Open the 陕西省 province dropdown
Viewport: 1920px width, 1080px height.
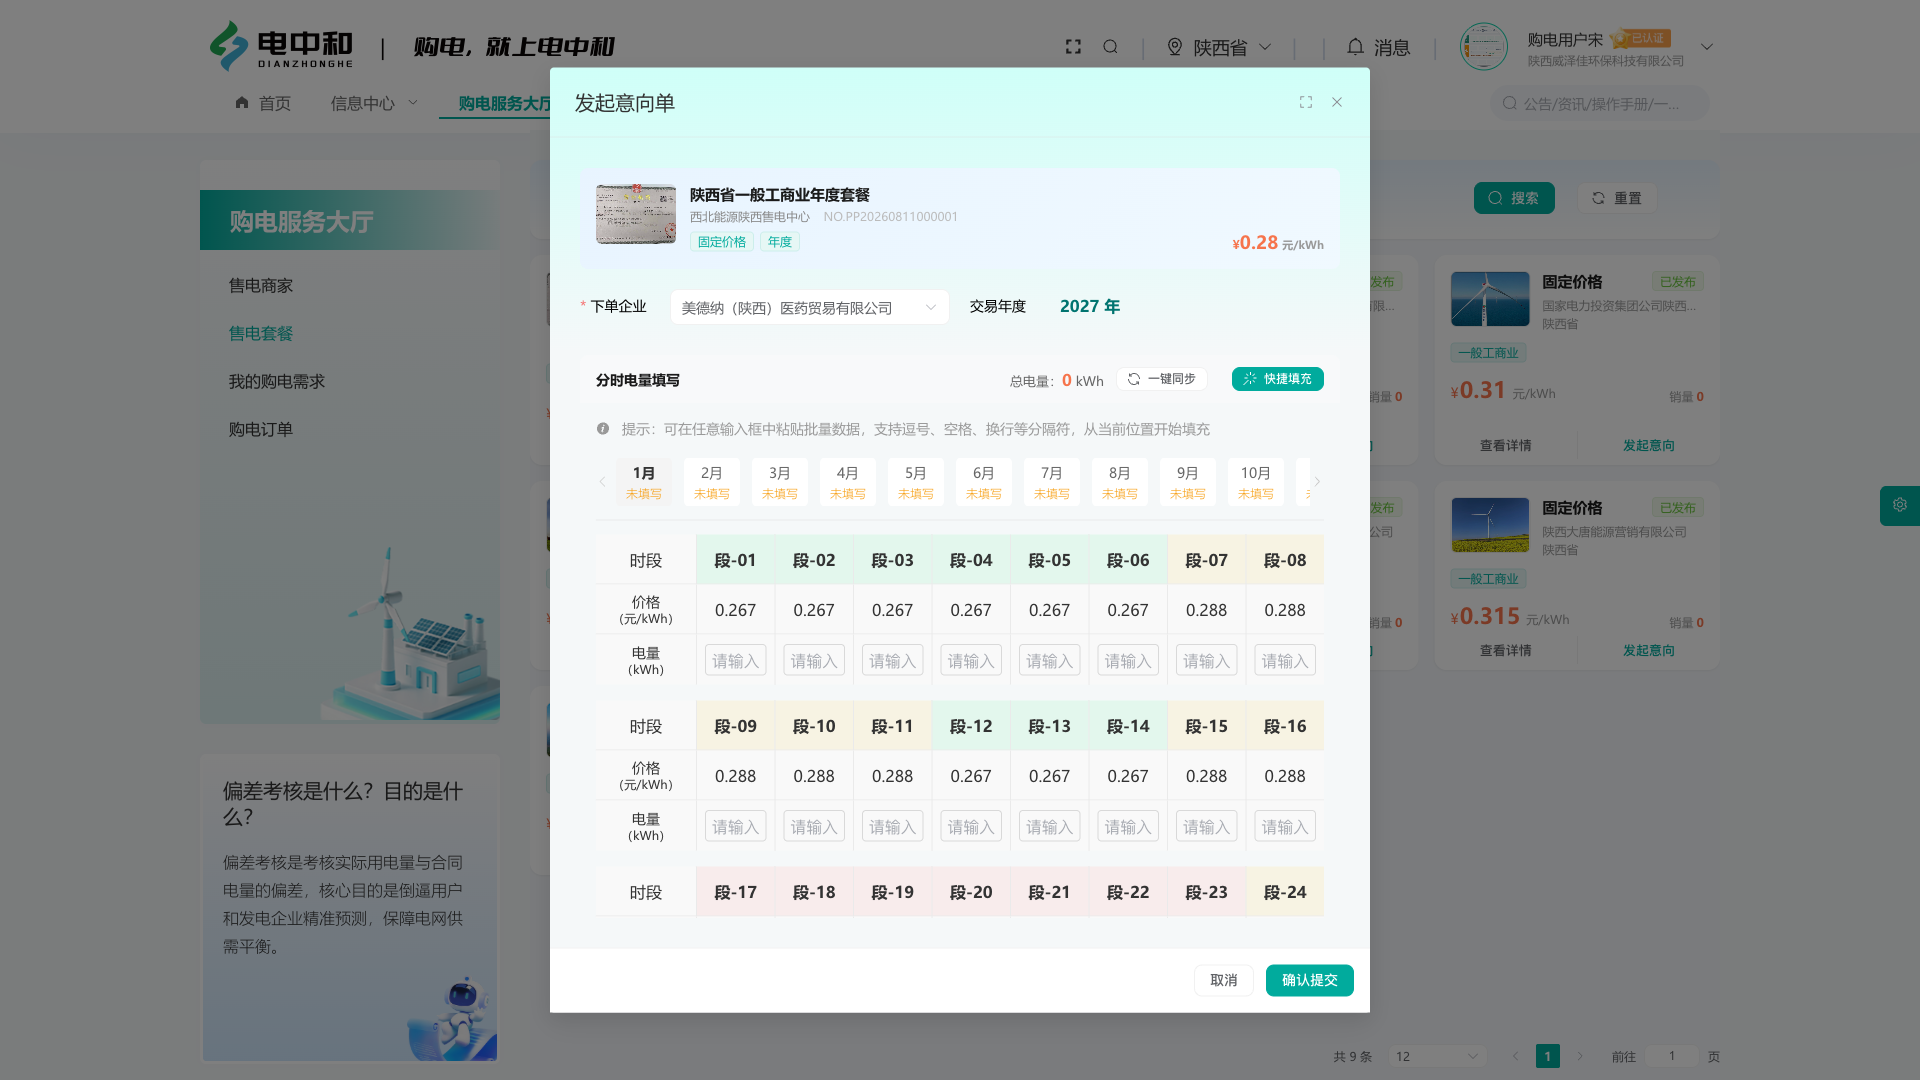click(x=1219, y=47)
